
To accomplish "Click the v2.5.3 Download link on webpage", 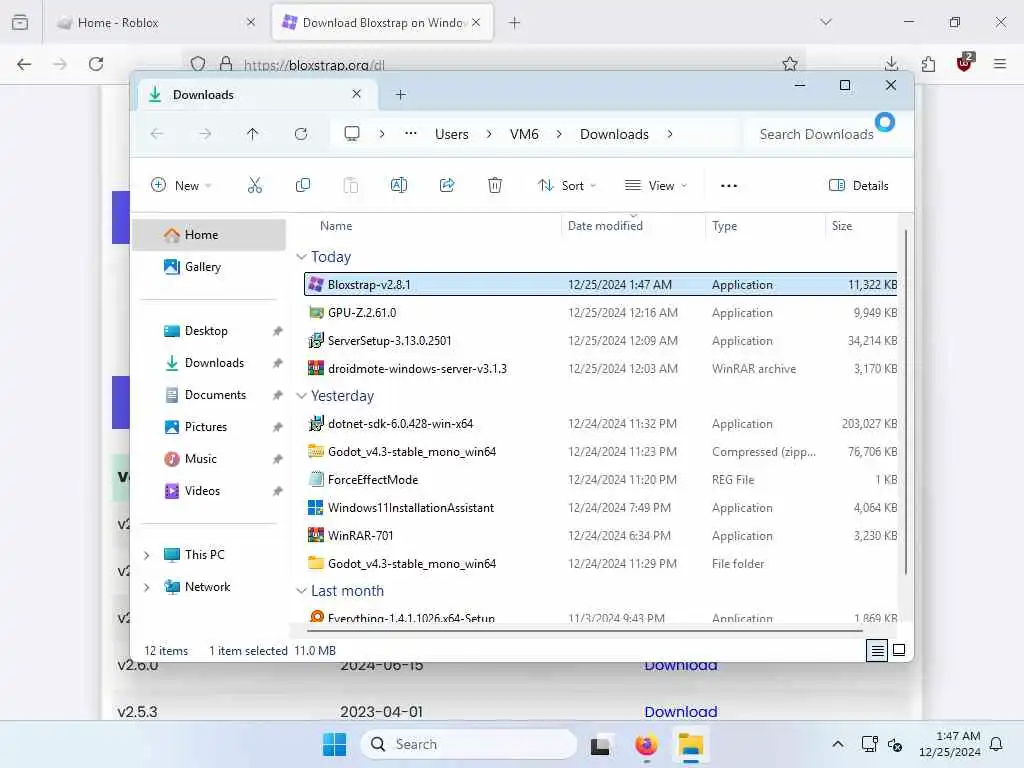I will 680,712.
